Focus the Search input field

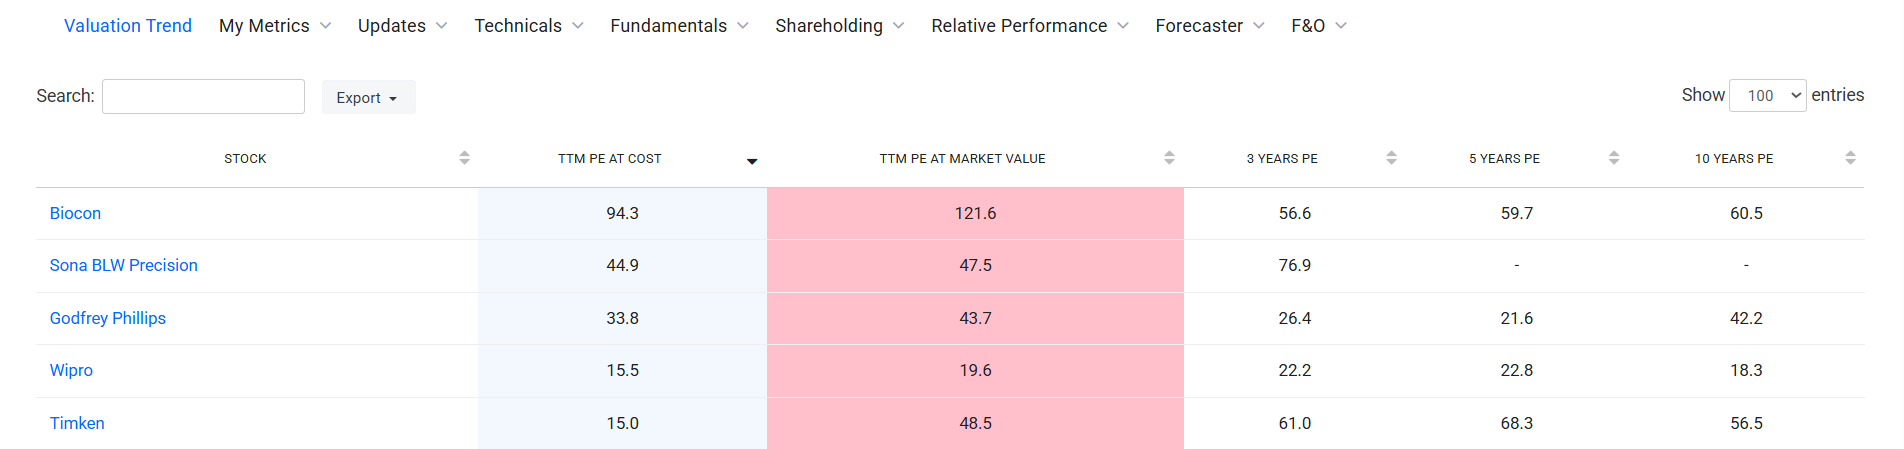pos(203,96)
